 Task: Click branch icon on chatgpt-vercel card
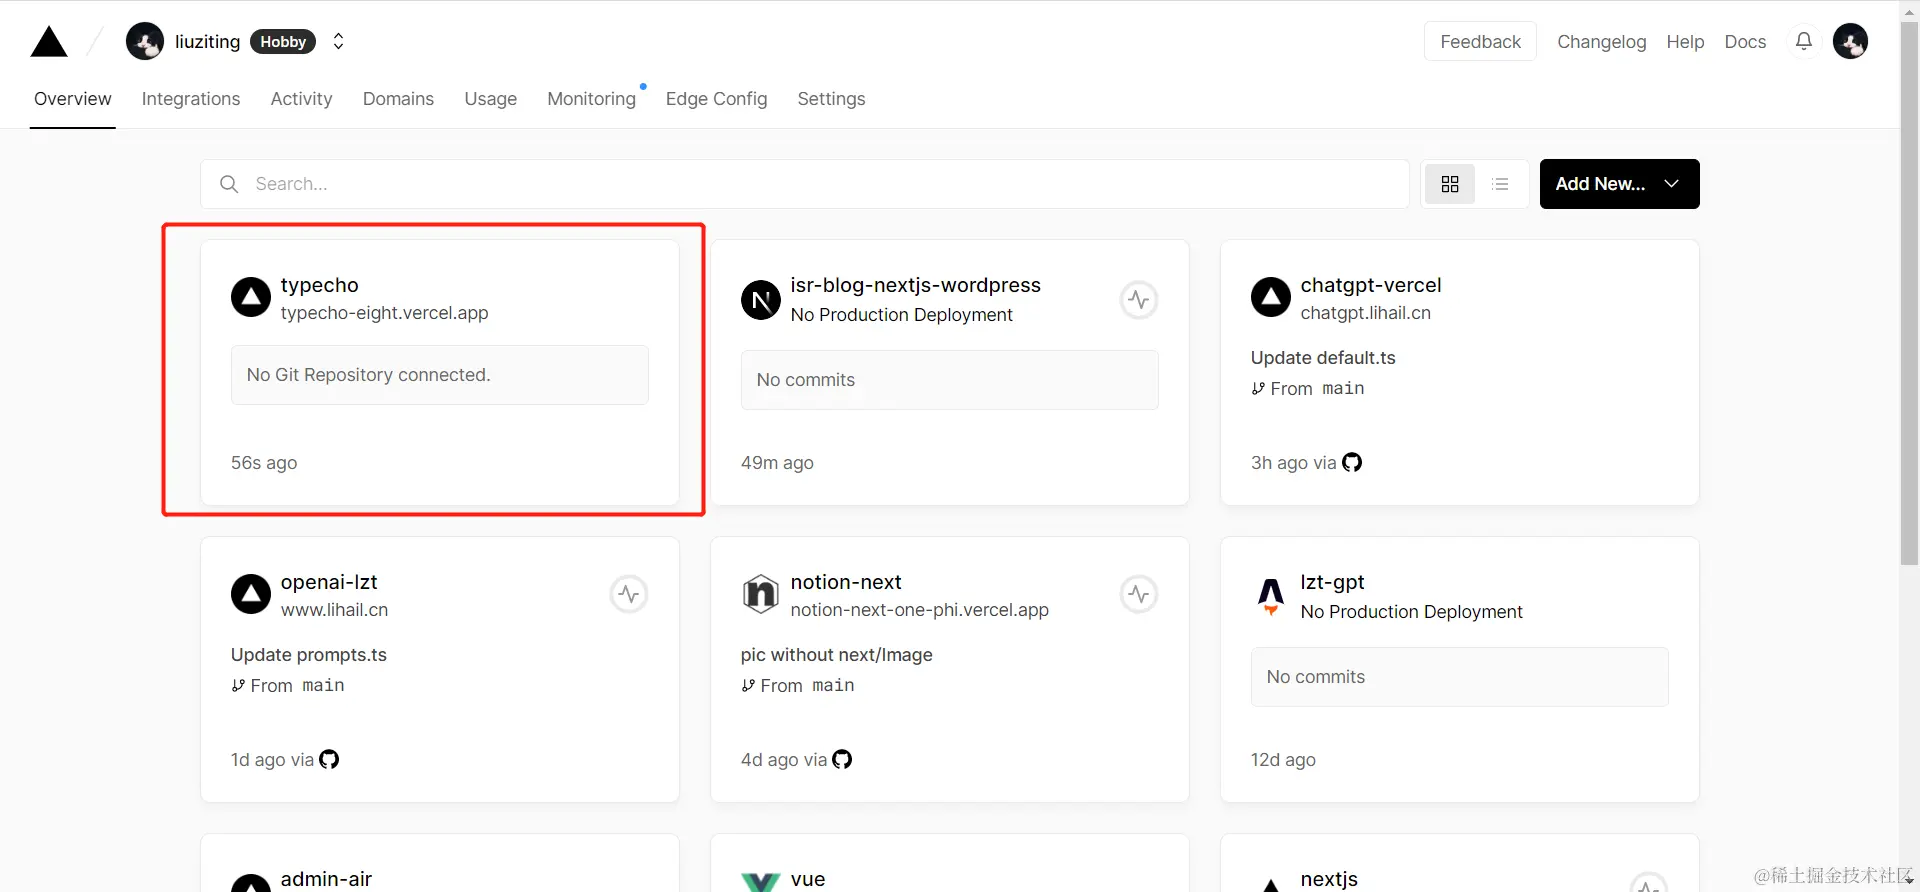[1258, 388]
